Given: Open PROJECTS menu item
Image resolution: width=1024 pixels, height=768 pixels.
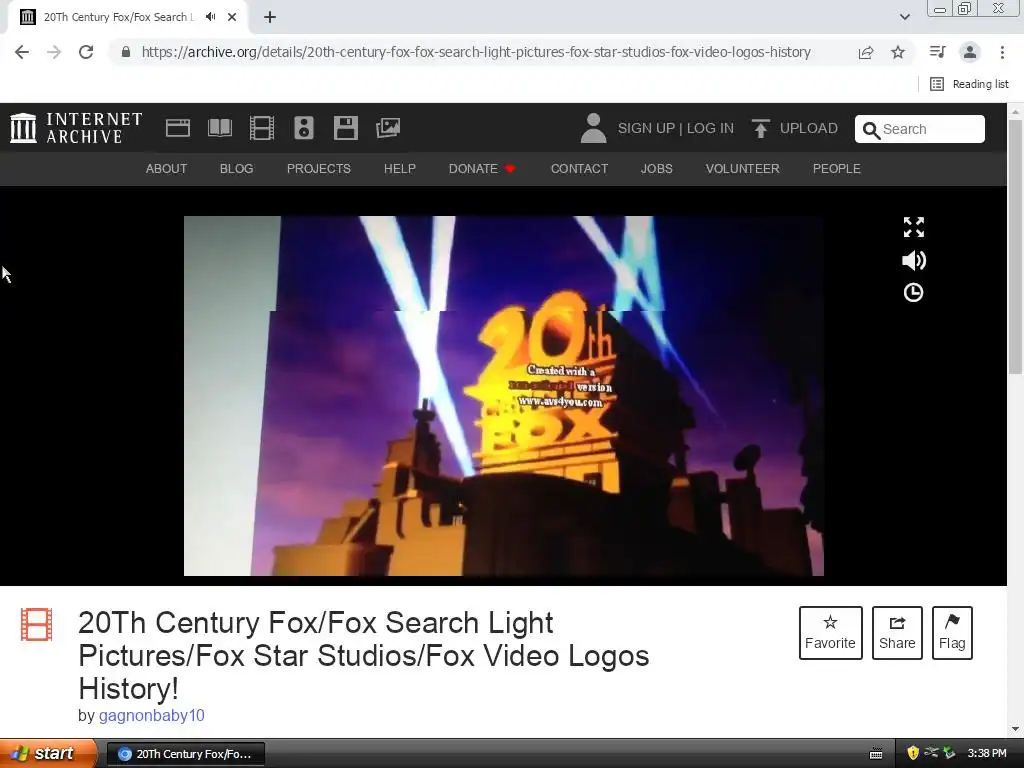Looking at the screenshot, I should (319, 168).
